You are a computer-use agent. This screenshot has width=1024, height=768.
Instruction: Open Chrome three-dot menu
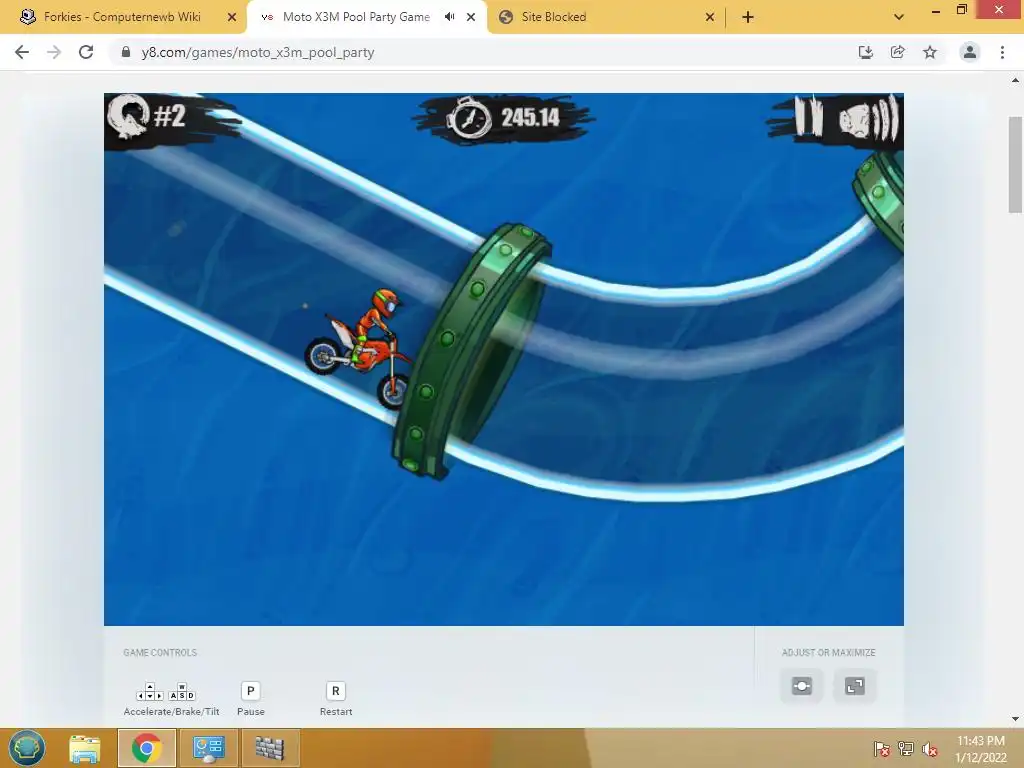[x=1002, y=52]
